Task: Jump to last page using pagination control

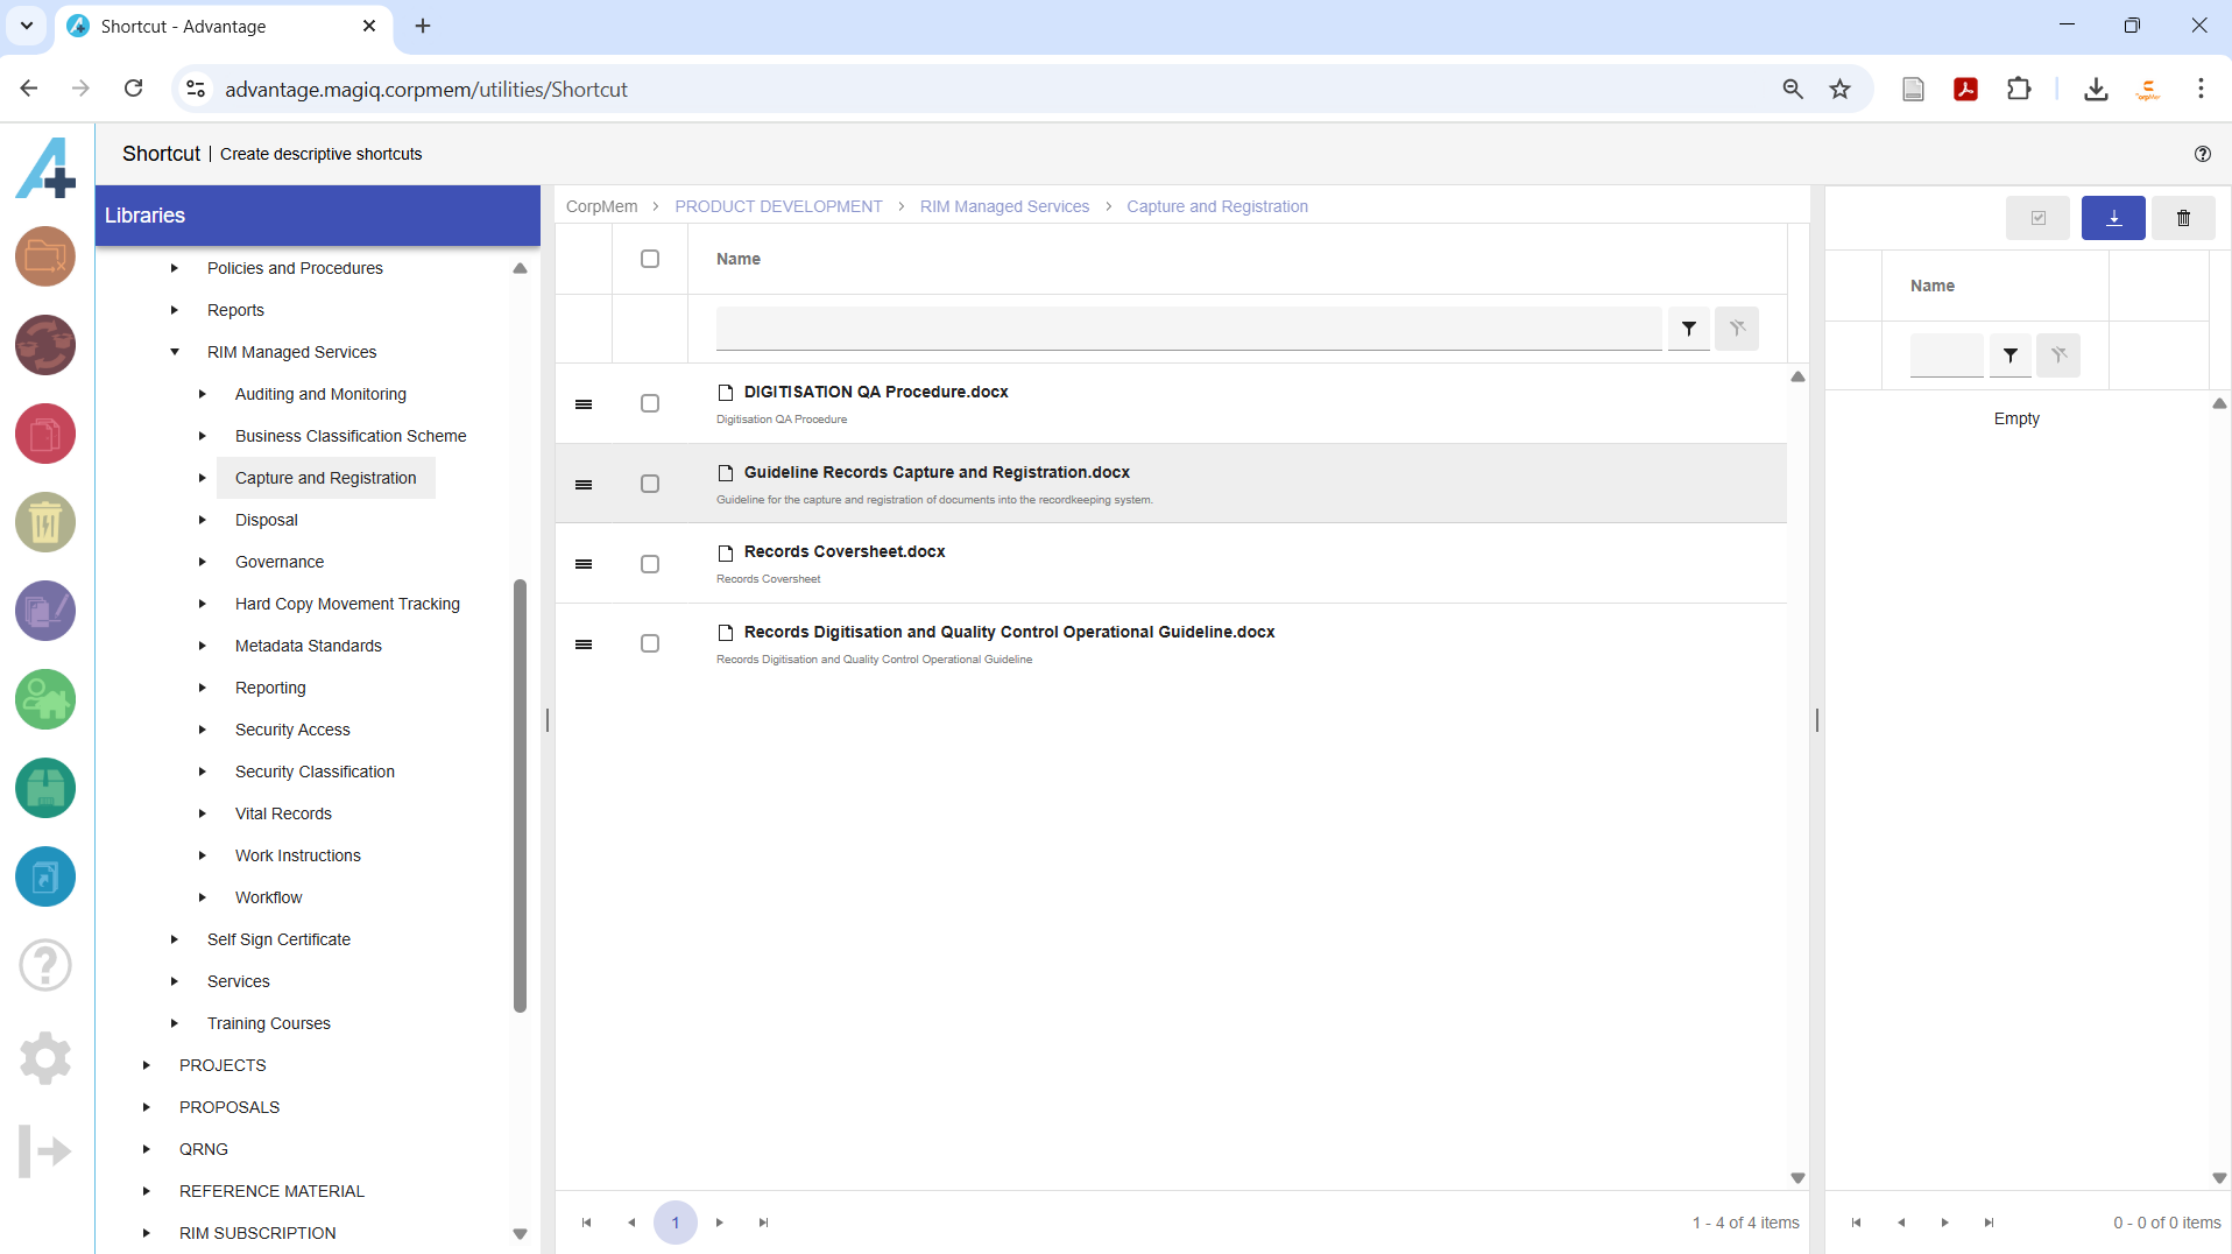Action: tap(764, 1222)
